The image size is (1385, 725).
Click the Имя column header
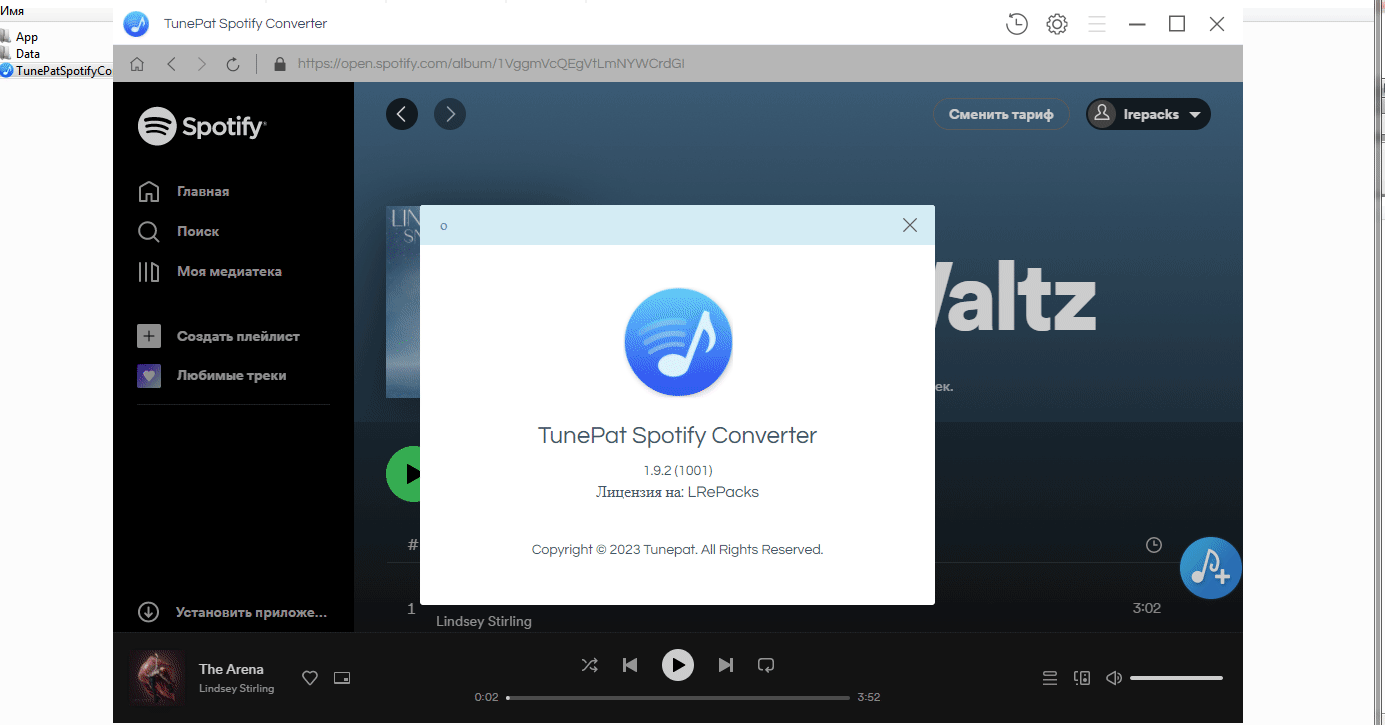(x=12, y=10)
